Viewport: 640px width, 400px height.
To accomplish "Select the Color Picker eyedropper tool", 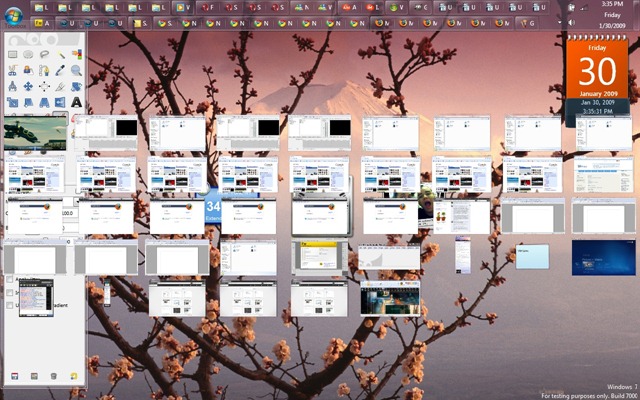I will coord(60,71).
